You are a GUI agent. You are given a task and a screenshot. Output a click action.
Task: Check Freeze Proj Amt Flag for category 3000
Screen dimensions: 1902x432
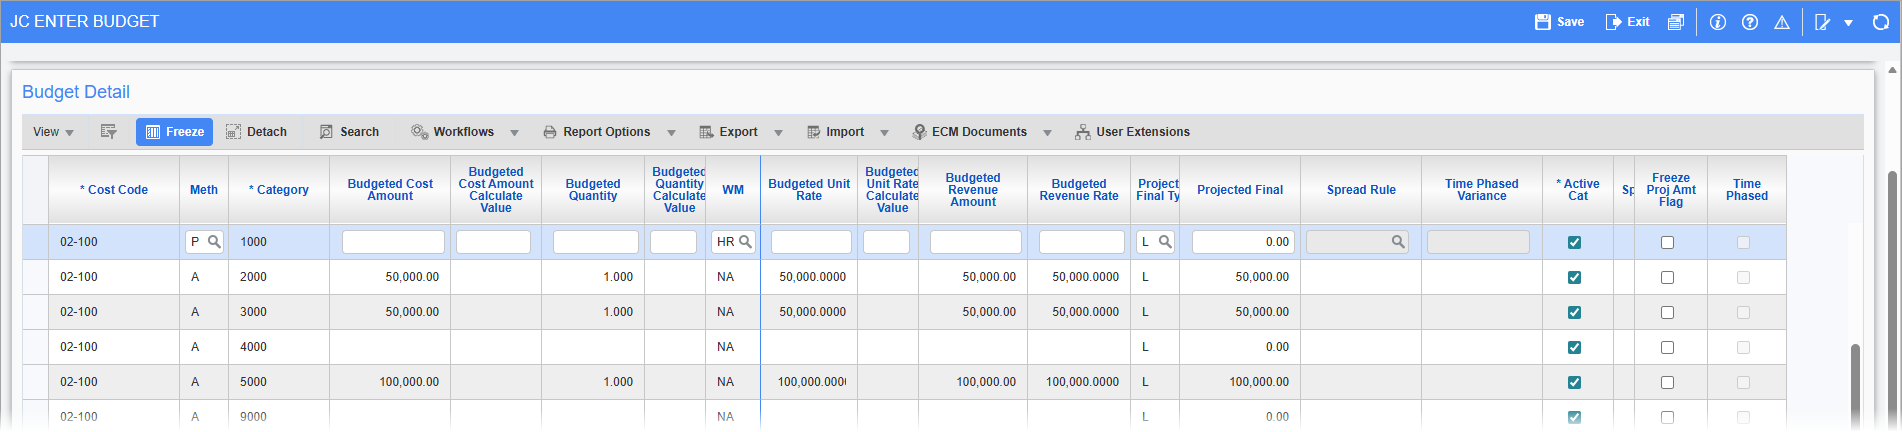click(x=1667, y=313)
